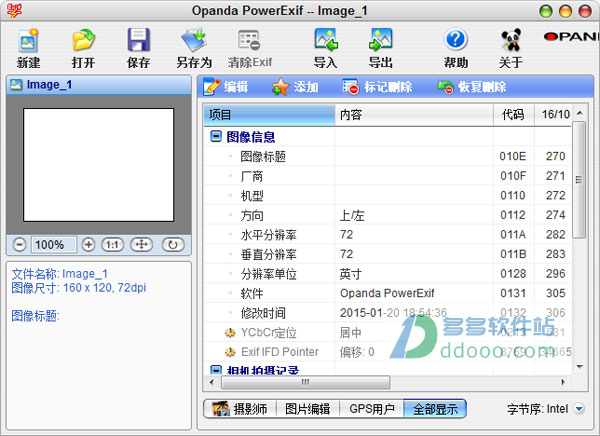Switch to the GPS用户 tab
The width and height of the screenshot is (600, 436).
[x=372, y=409]
